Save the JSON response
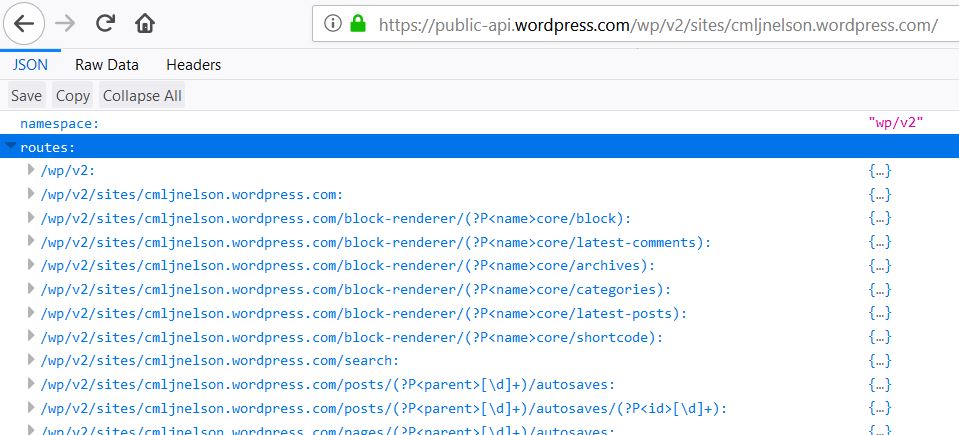959x435 pixels. 26,96
